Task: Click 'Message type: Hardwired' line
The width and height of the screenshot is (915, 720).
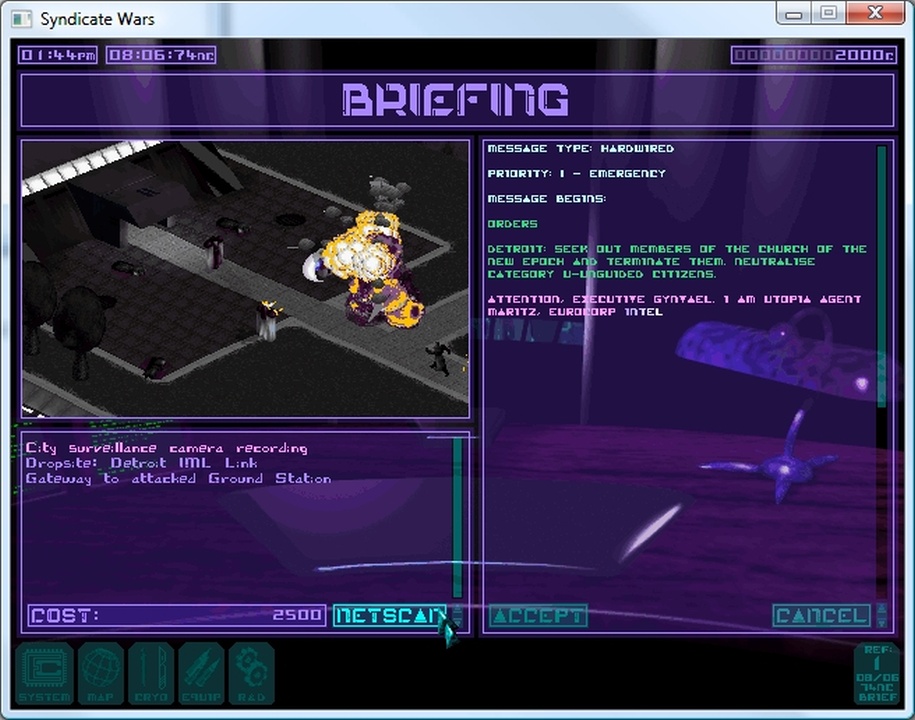Action: (581, 149)
